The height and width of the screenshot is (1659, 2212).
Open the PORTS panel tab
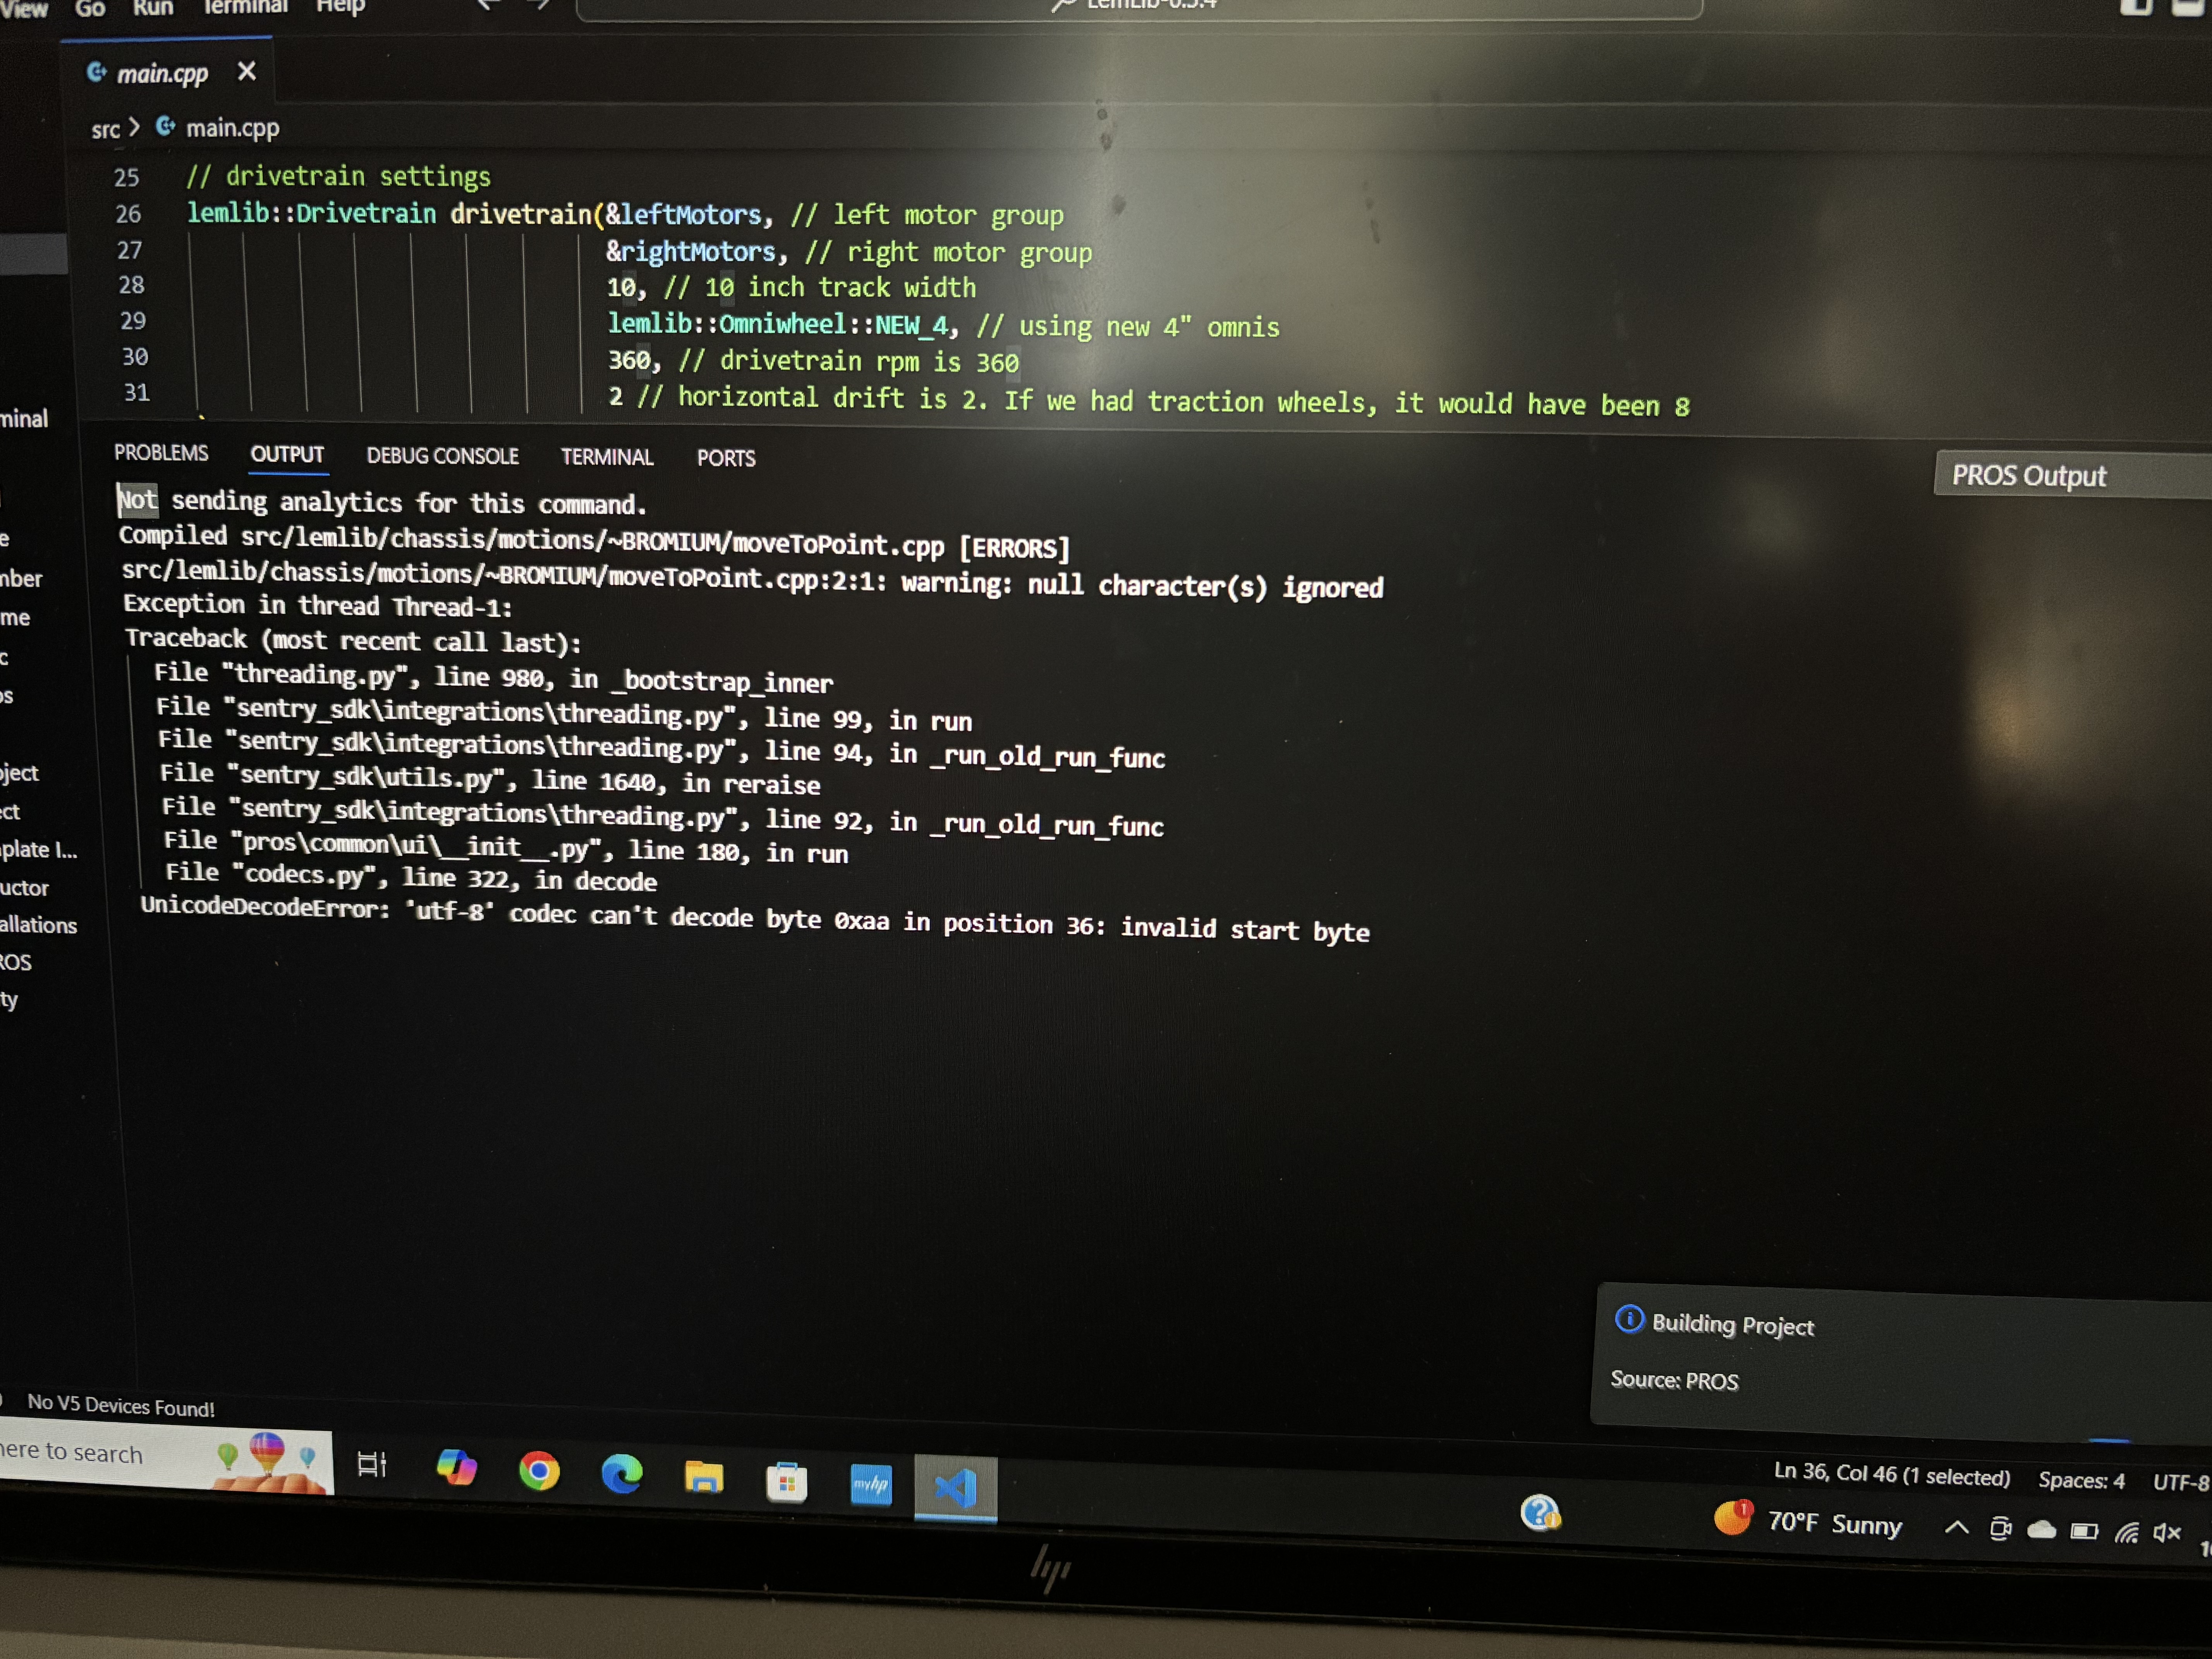(x=726, y=458)
